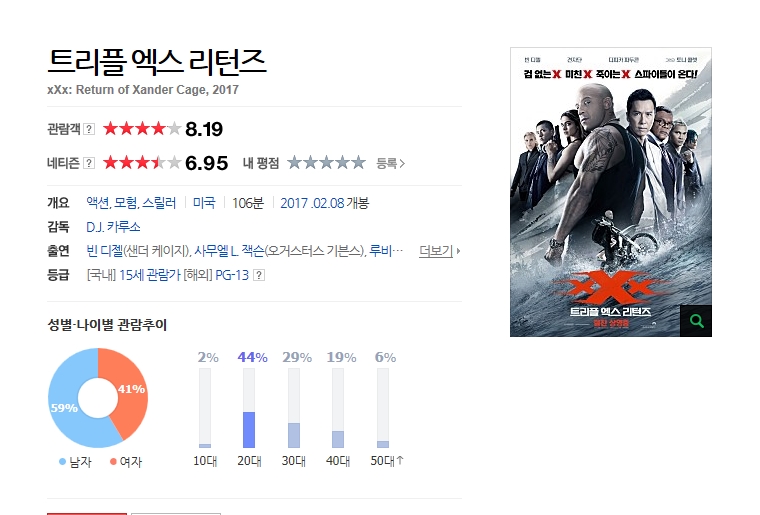Open help icon next to 관람객 rating
Image resolution: width=760 pixels, height=515 pixels.
[89, 129]
